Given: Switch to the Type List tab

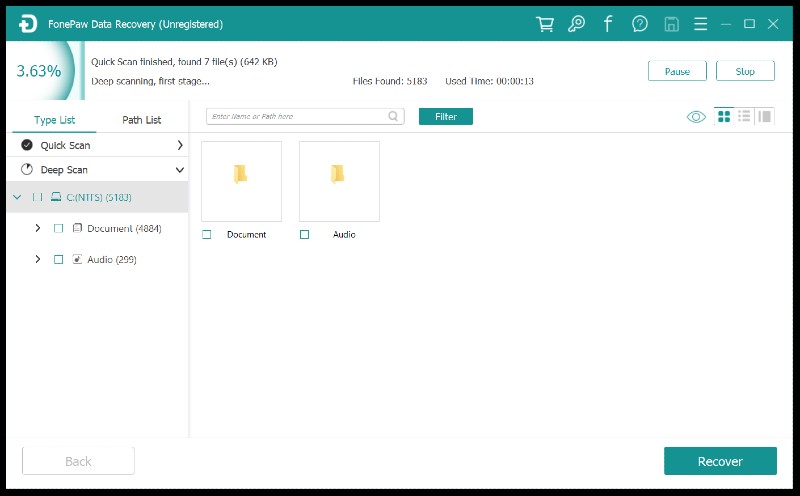Looking at the screenshot, I should [54, 120].
